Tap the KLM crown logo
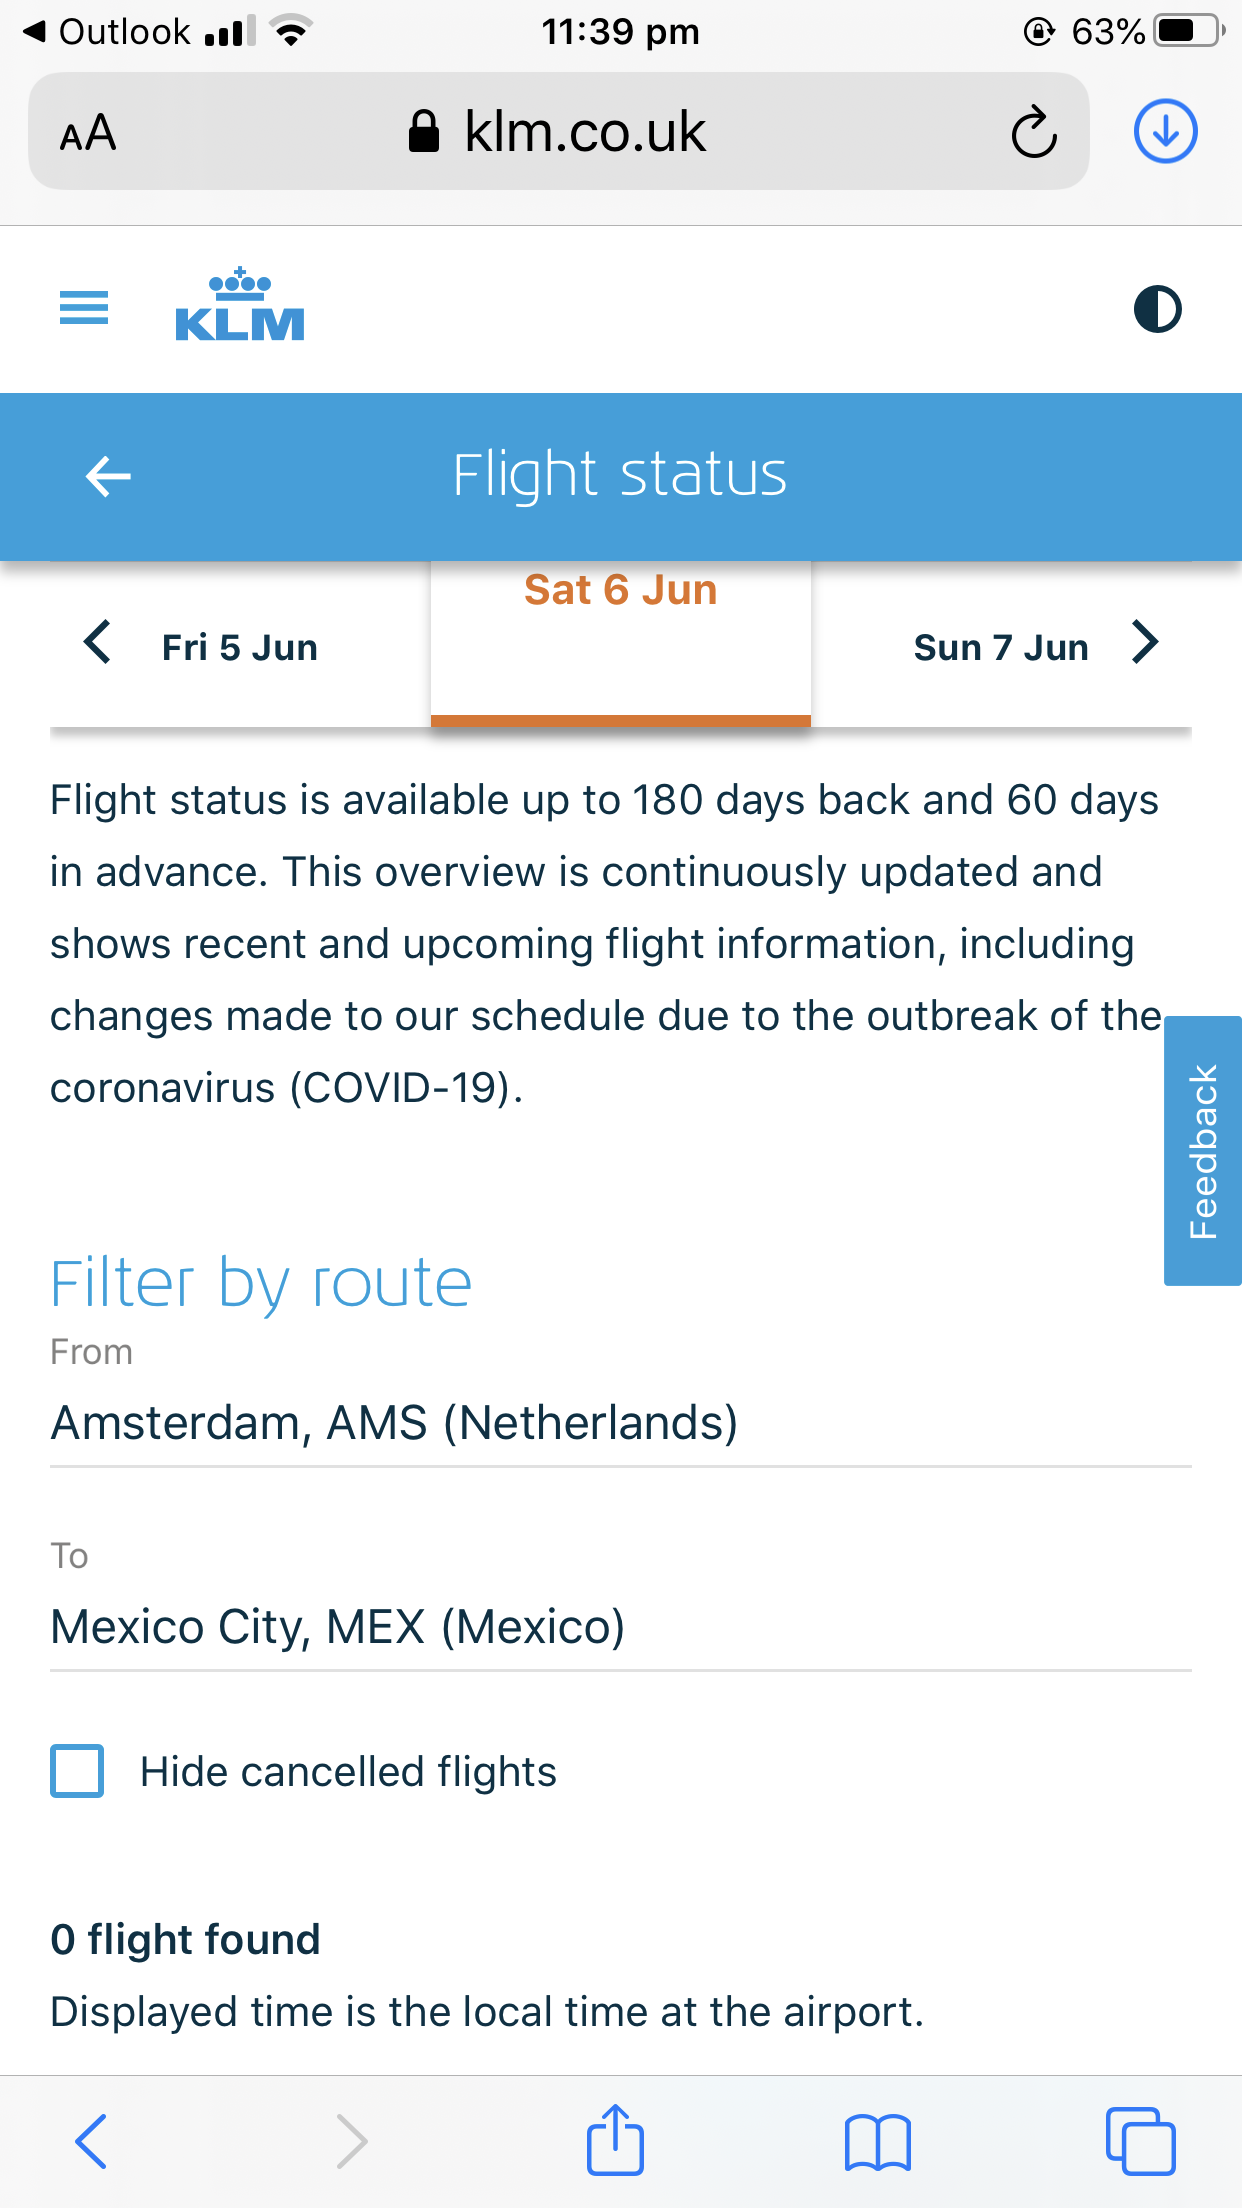 click(x=240, y=305)
